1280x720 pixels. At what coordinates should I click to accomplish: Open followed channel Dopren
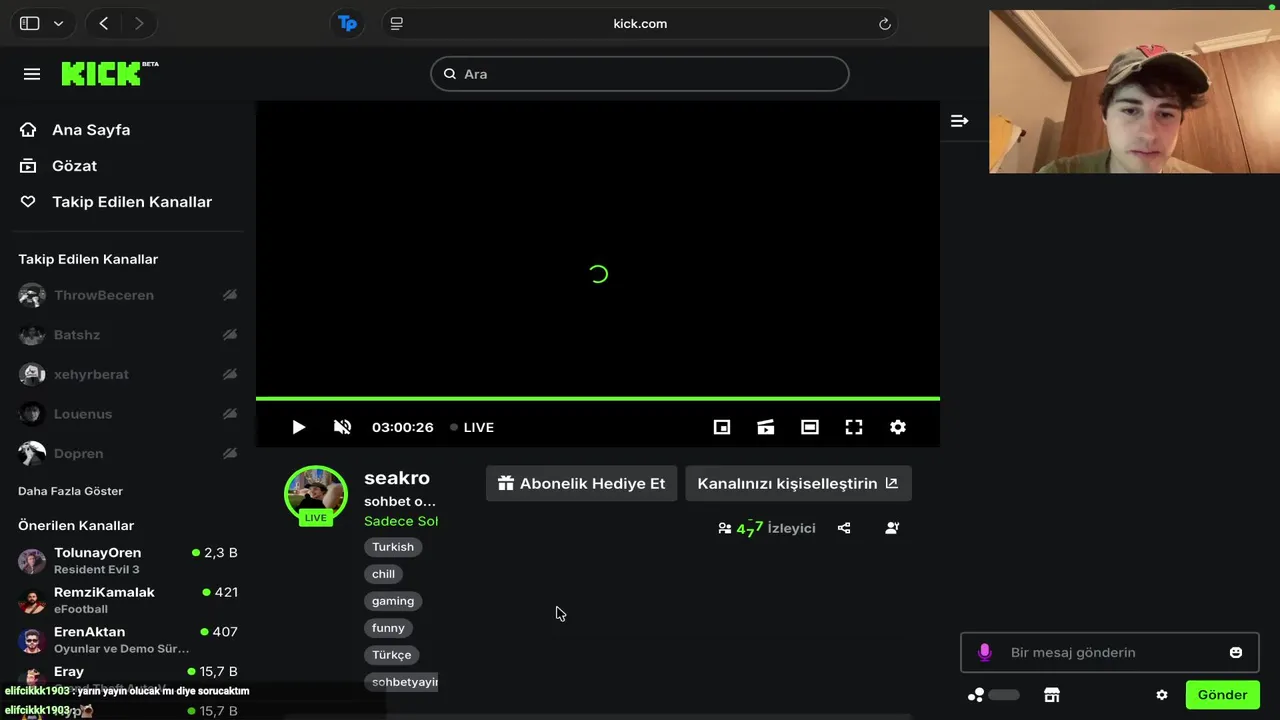click(x=79, y=453)
